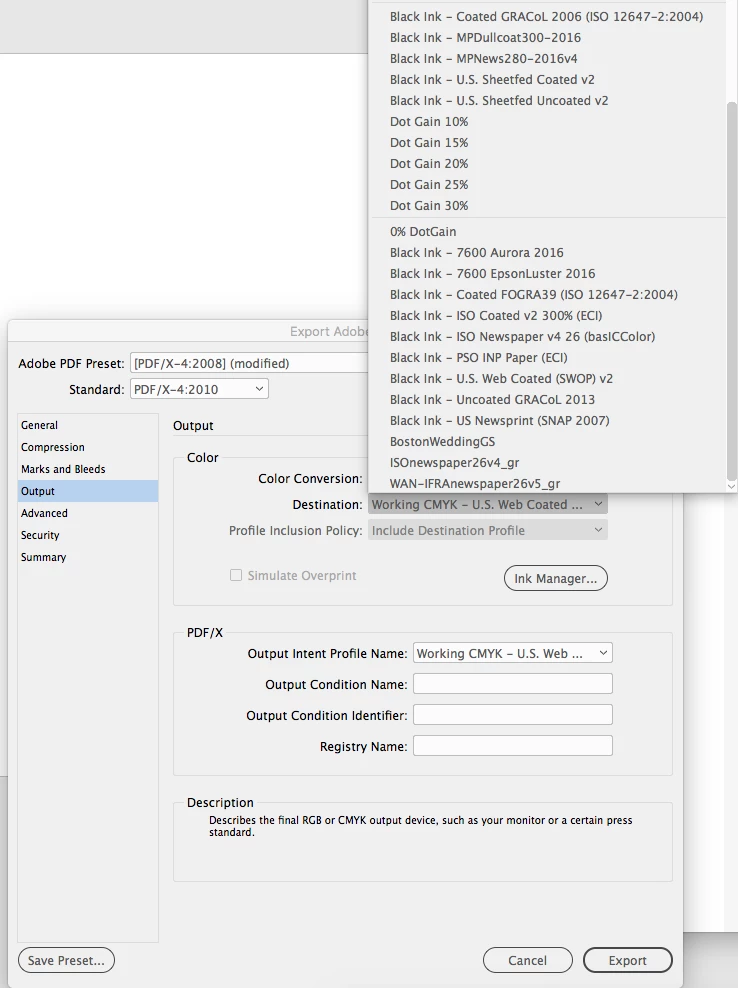Switch to the Security pane

[88, 536]
